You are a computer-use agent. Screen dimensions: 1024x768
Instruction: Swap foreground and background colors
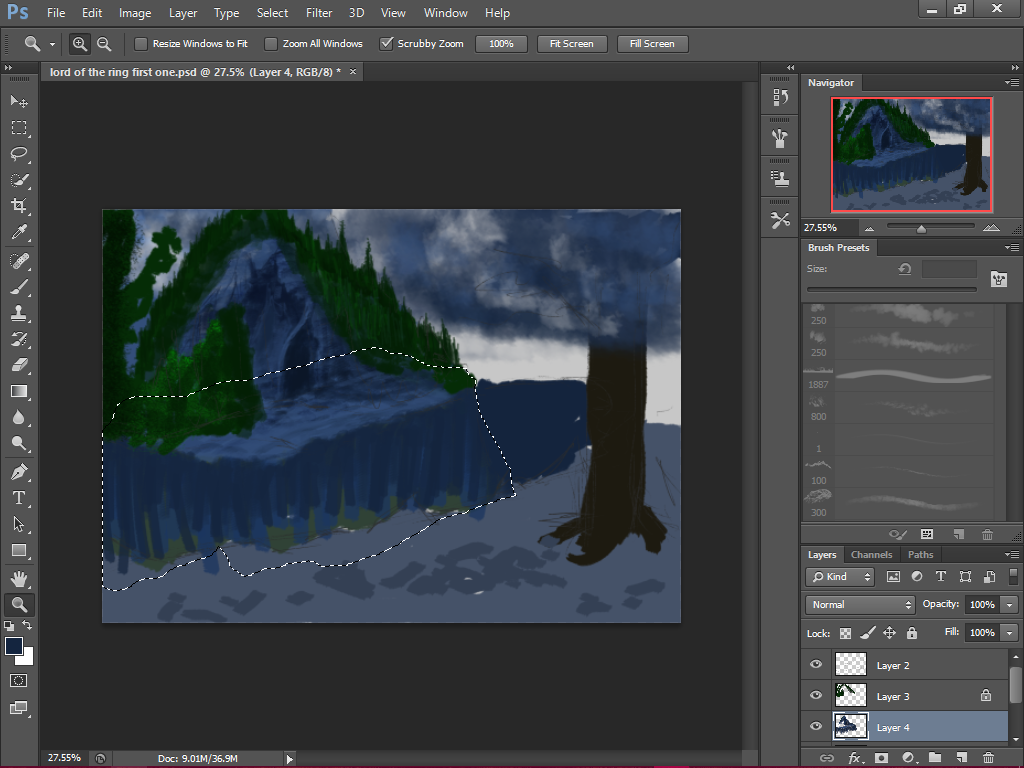(27, 626)
